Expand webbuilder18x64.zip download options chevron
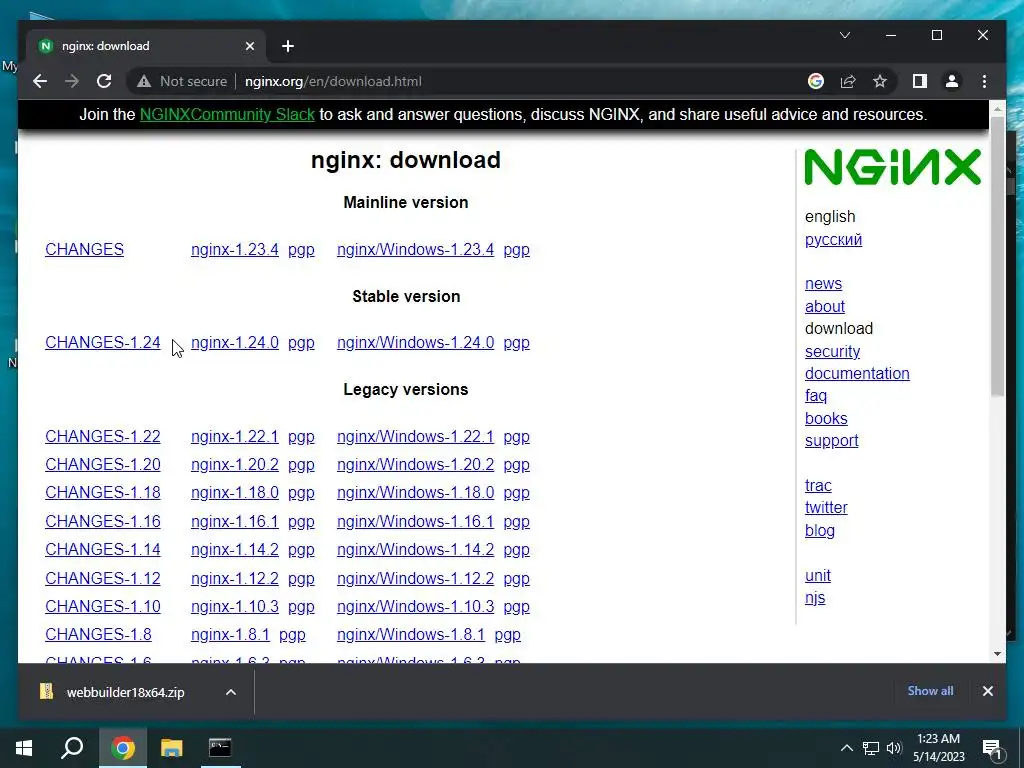Screen dimensions: 1024x768 pos(231,692)
